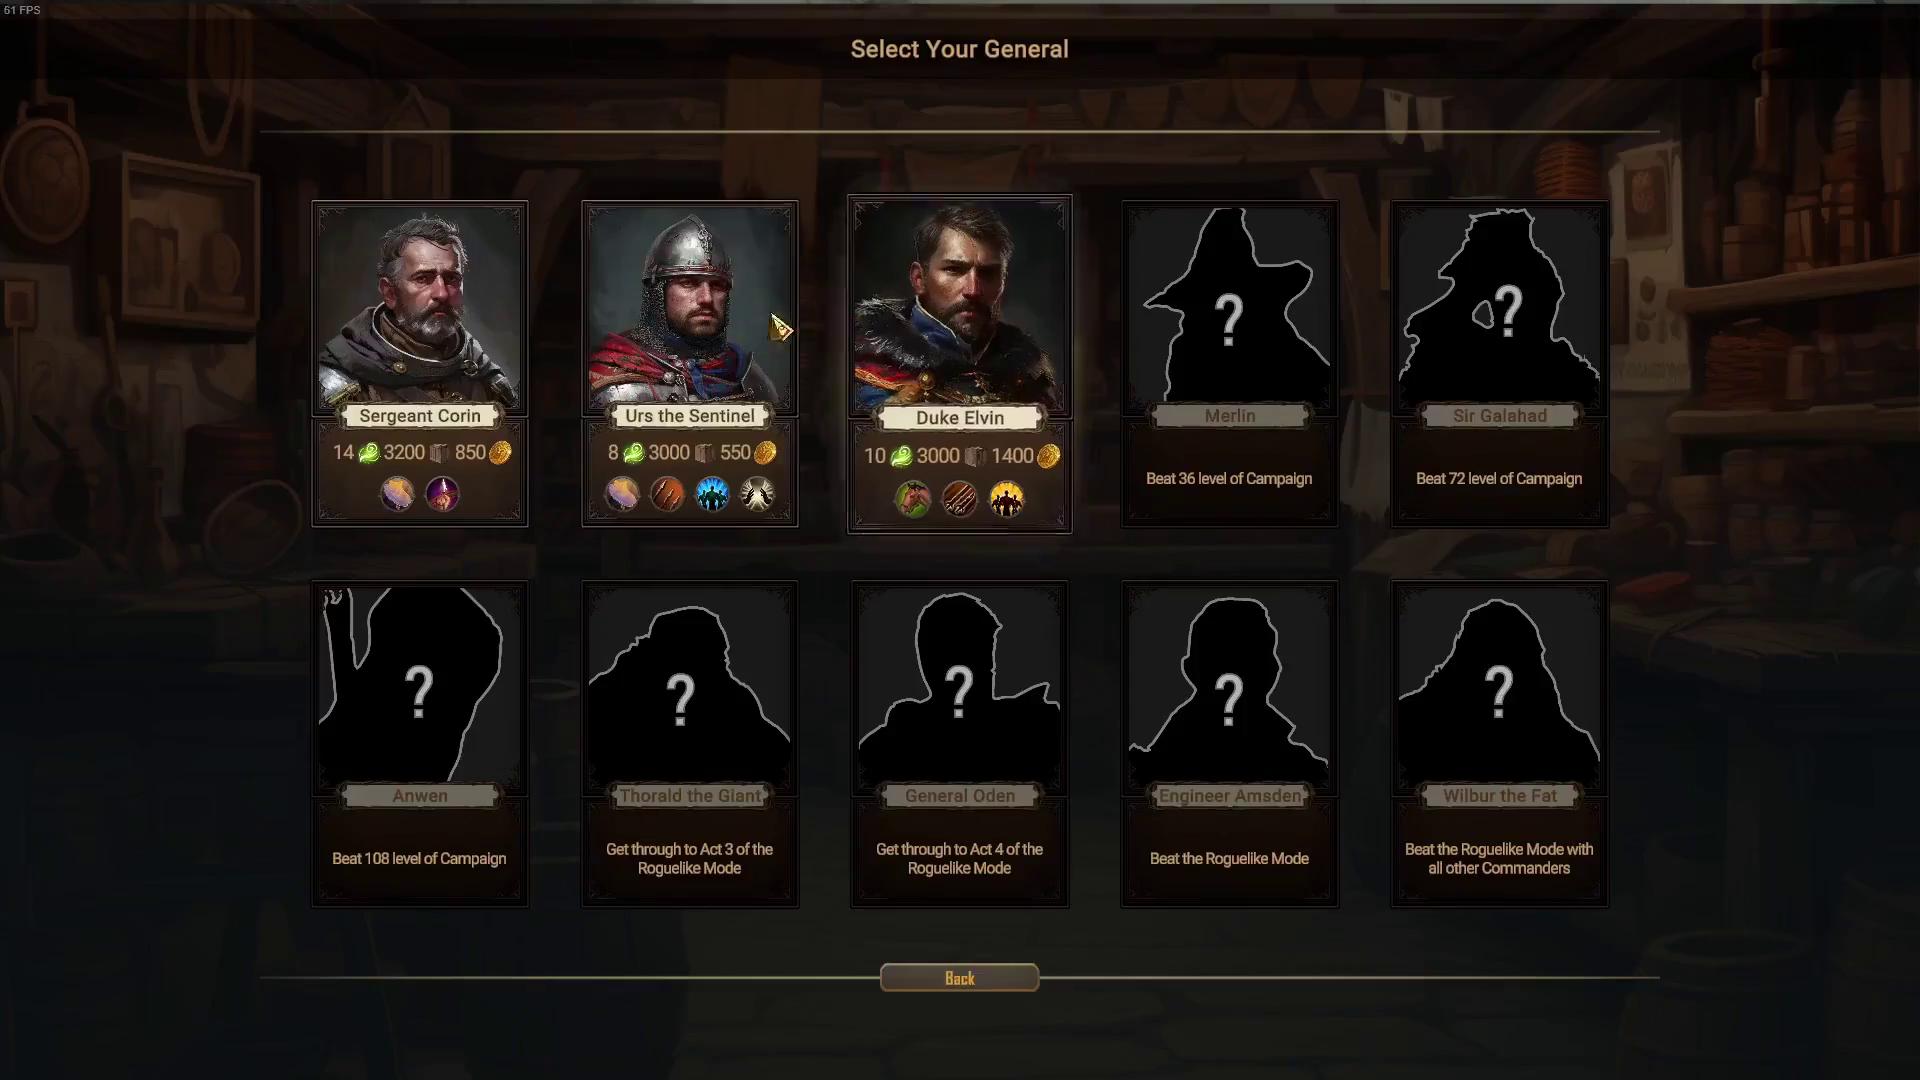Click Duke Elvin's brown arrows ability icon
The height and width of the screenshot is (1080, 1920).
tap(960, 498)
